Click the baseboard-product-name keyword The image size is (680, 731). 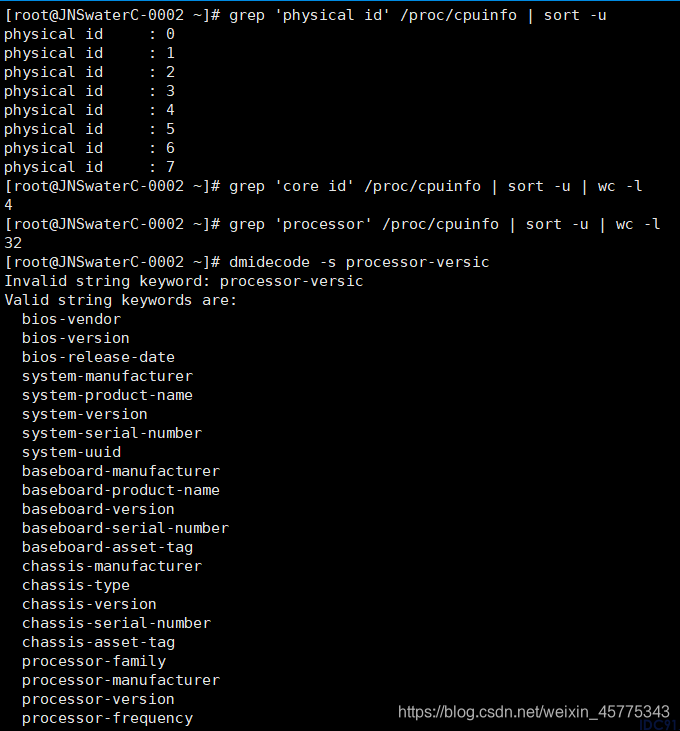tap(121, 490)
